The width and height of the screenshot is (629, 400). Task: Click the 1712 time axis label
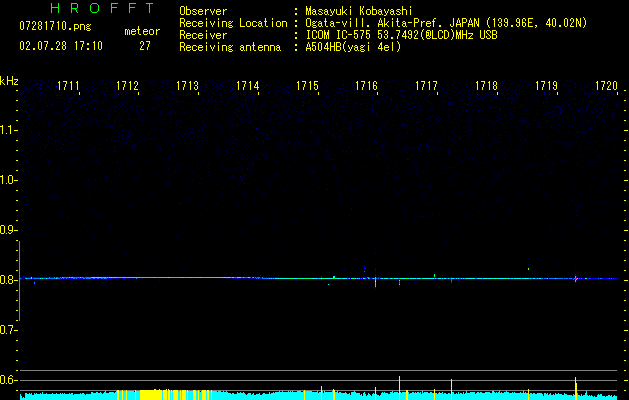tap(128, 86)
